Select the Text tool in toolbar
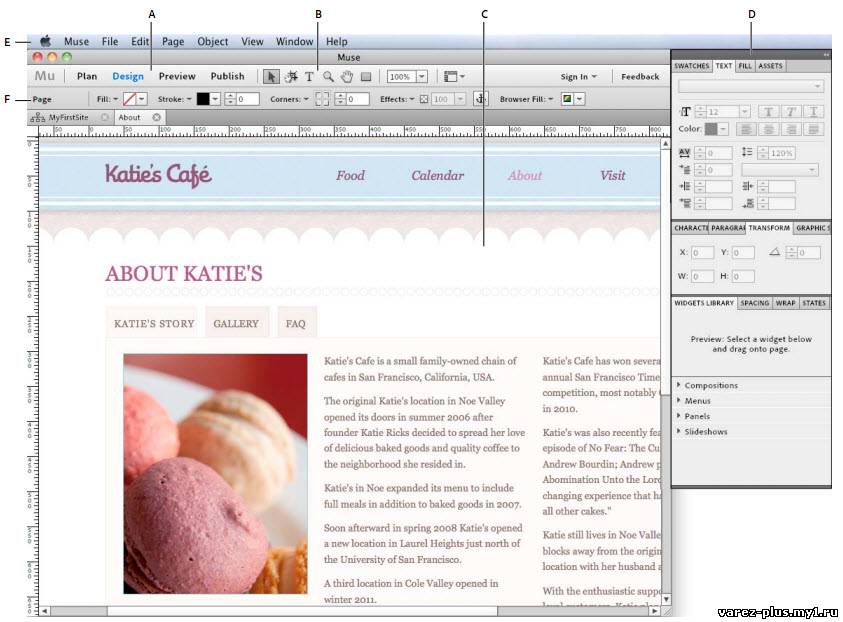Viewport: 843px width, 622px height. [309, 76]
